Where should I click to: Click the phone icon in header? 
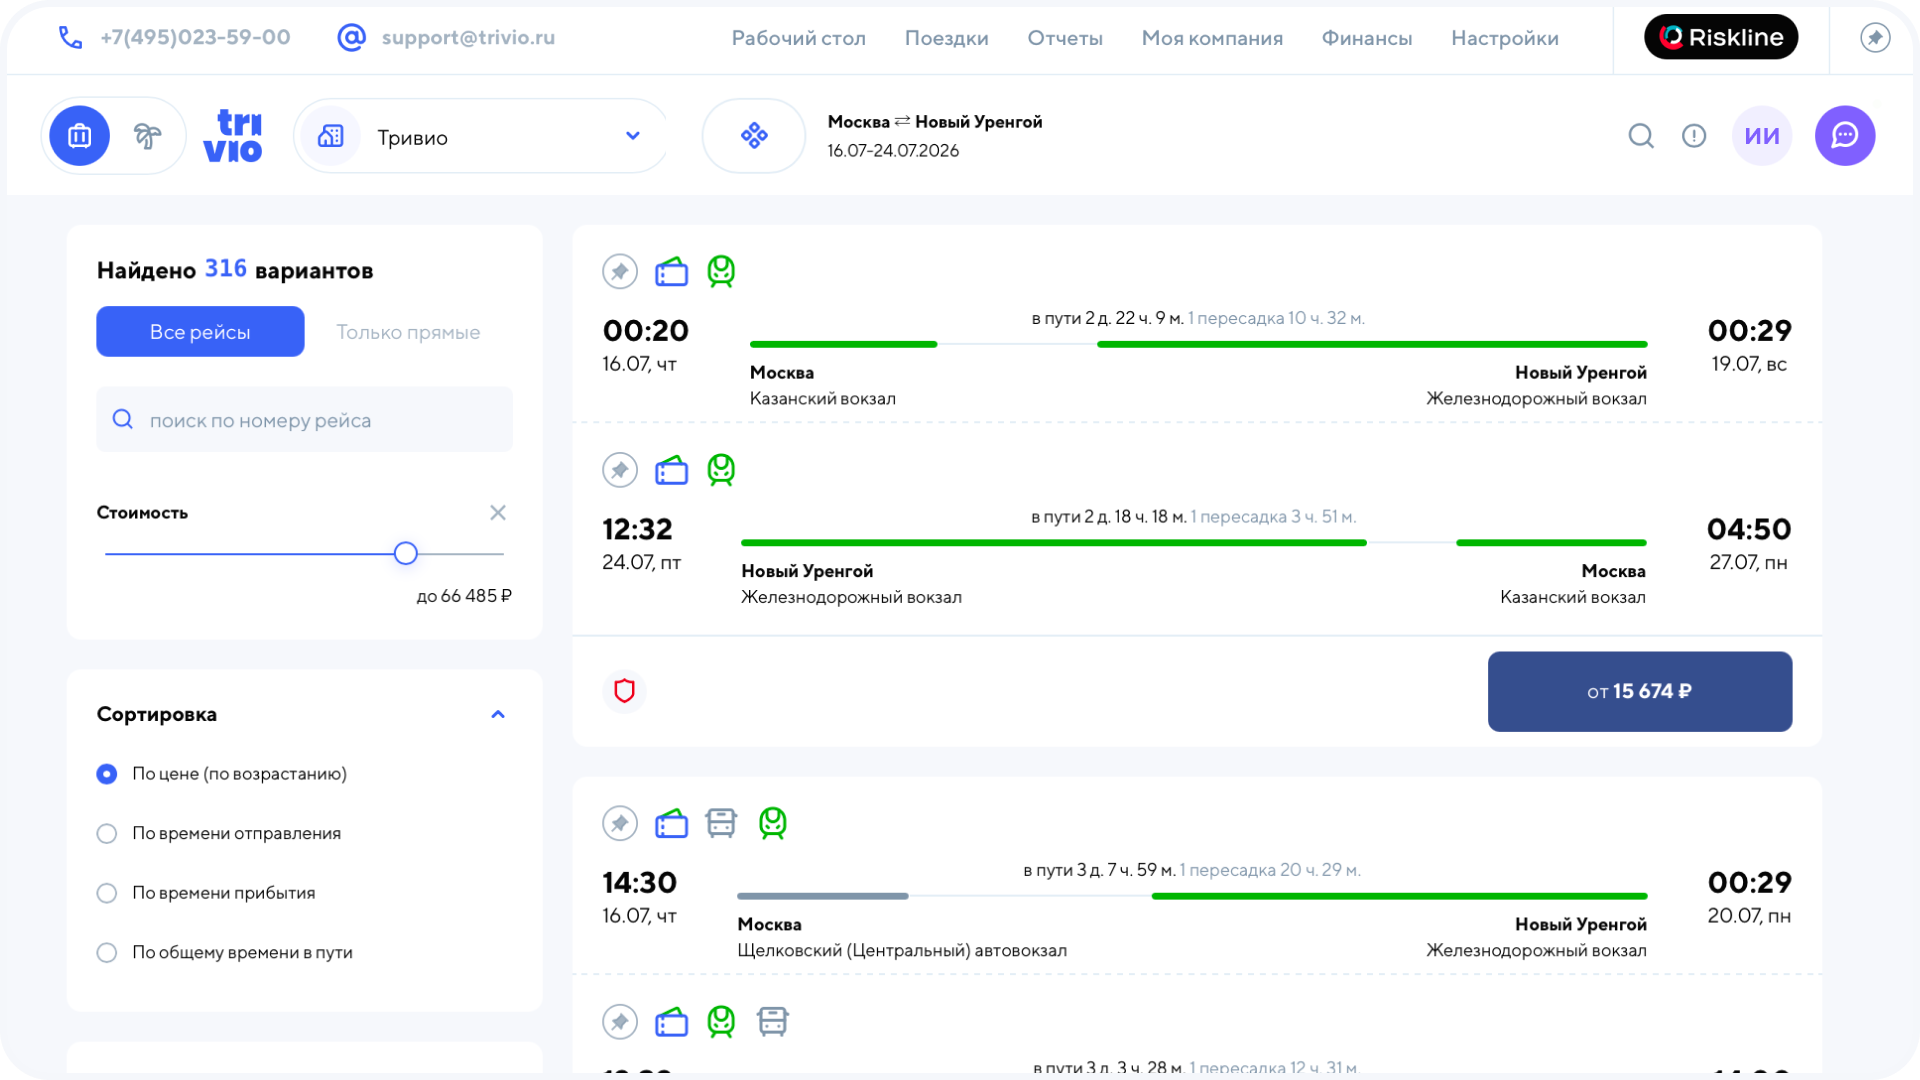coord(70,38)
